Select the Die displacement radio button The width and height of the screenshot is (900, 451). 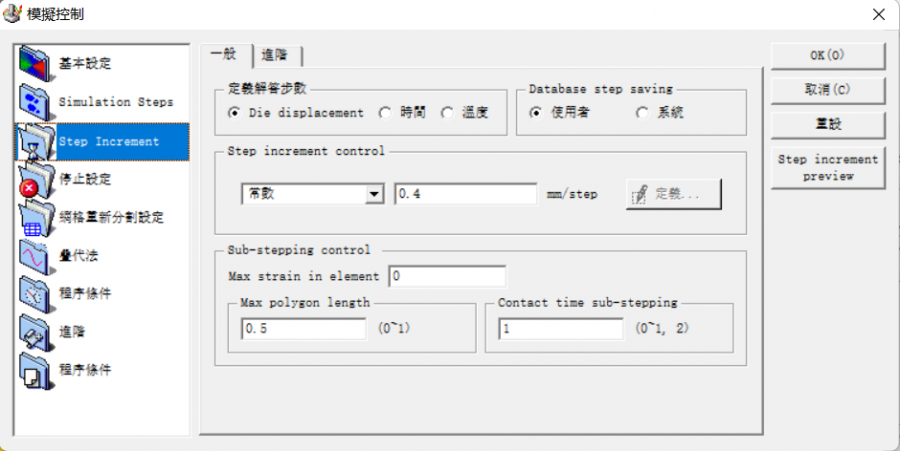click(234, 113)
